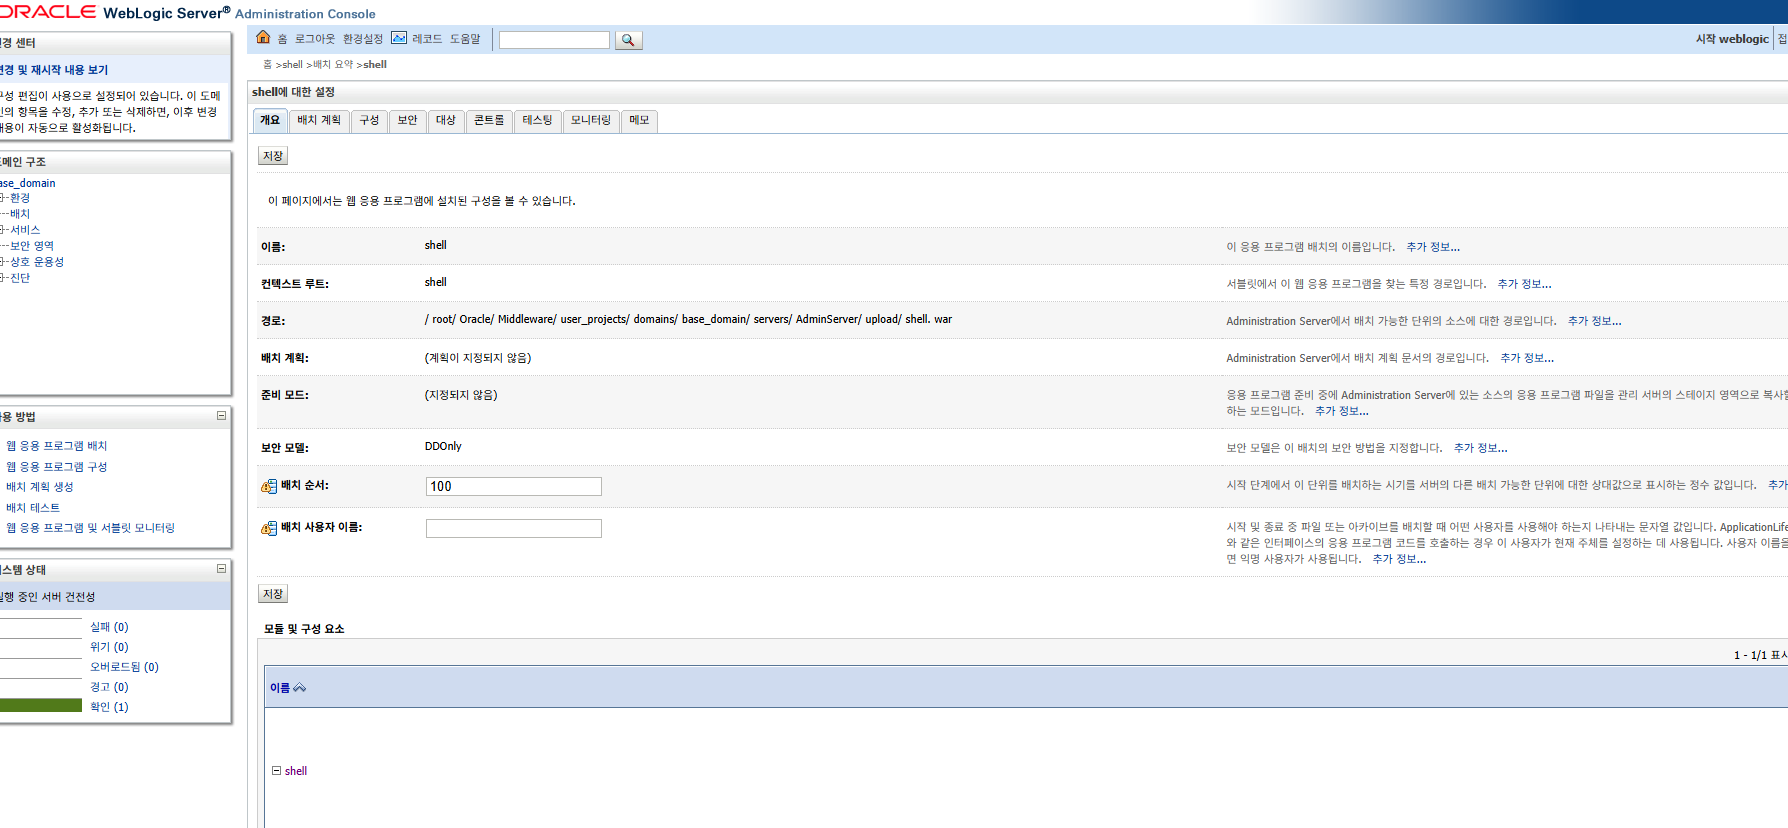Select the 보안 tab
This screenshot has width=1788, height=828.
coord(407,120)
